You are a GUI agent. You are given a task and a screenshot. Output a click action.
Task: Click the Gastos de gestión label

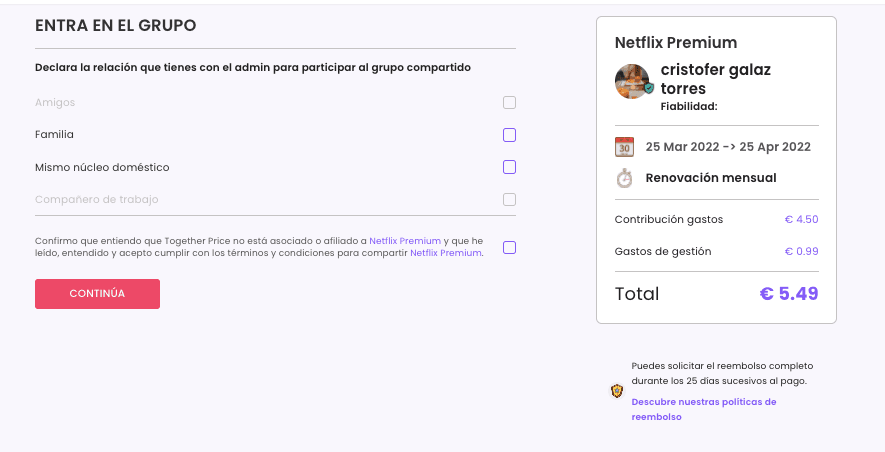[663, 251]
